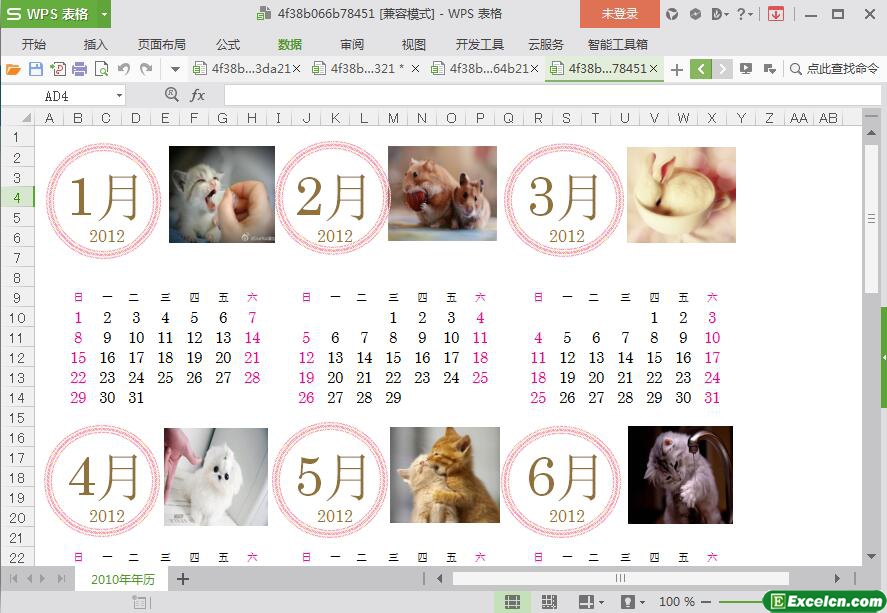Open the tab list dropdown icon
The height and width of the screenshot is (613, 887).
pos(769,69)
